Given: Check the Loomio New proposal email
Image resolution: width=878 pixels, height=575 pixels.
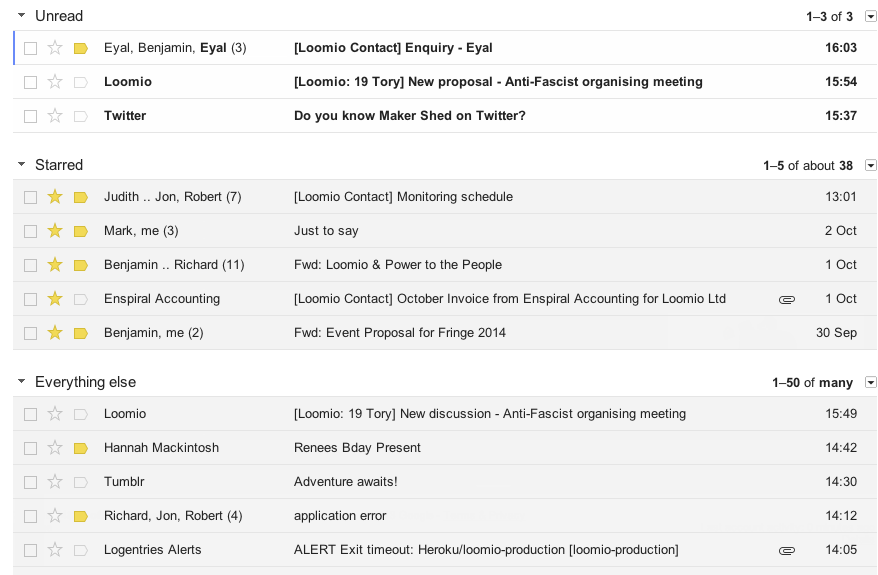Looking at the screenshot, I should point(31,82).
